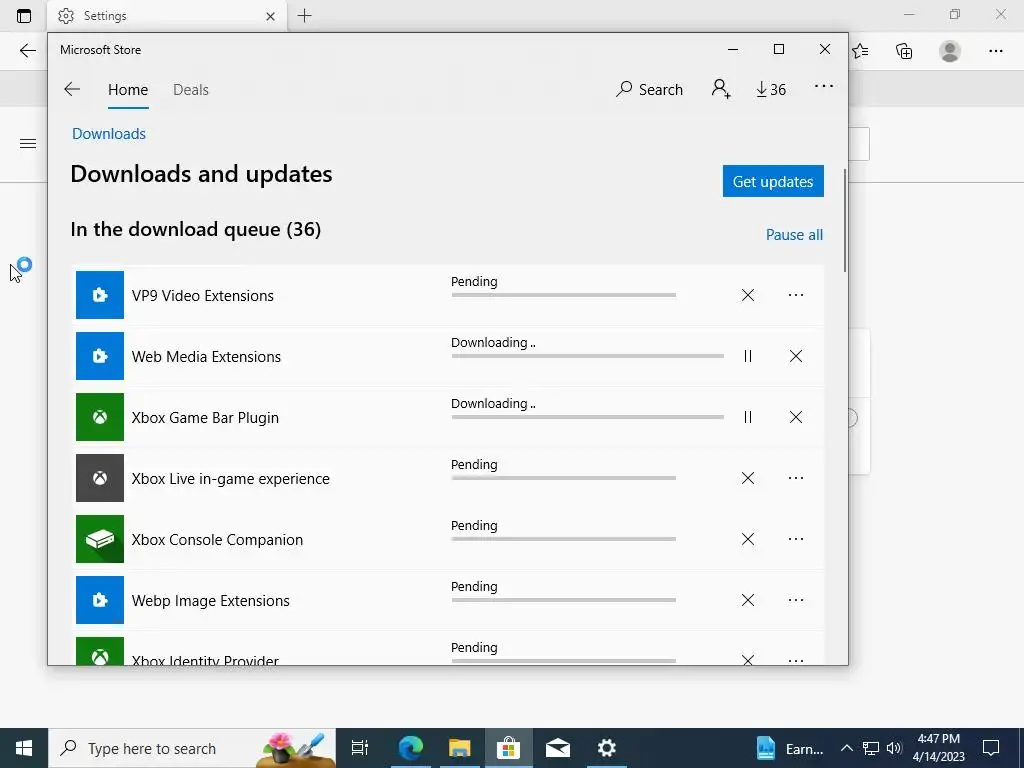Image resolution: width=1024 pixels, height=768 pixels.
Task: Open the Web Media Extensions app icon
Action: (x=100, y=356)
